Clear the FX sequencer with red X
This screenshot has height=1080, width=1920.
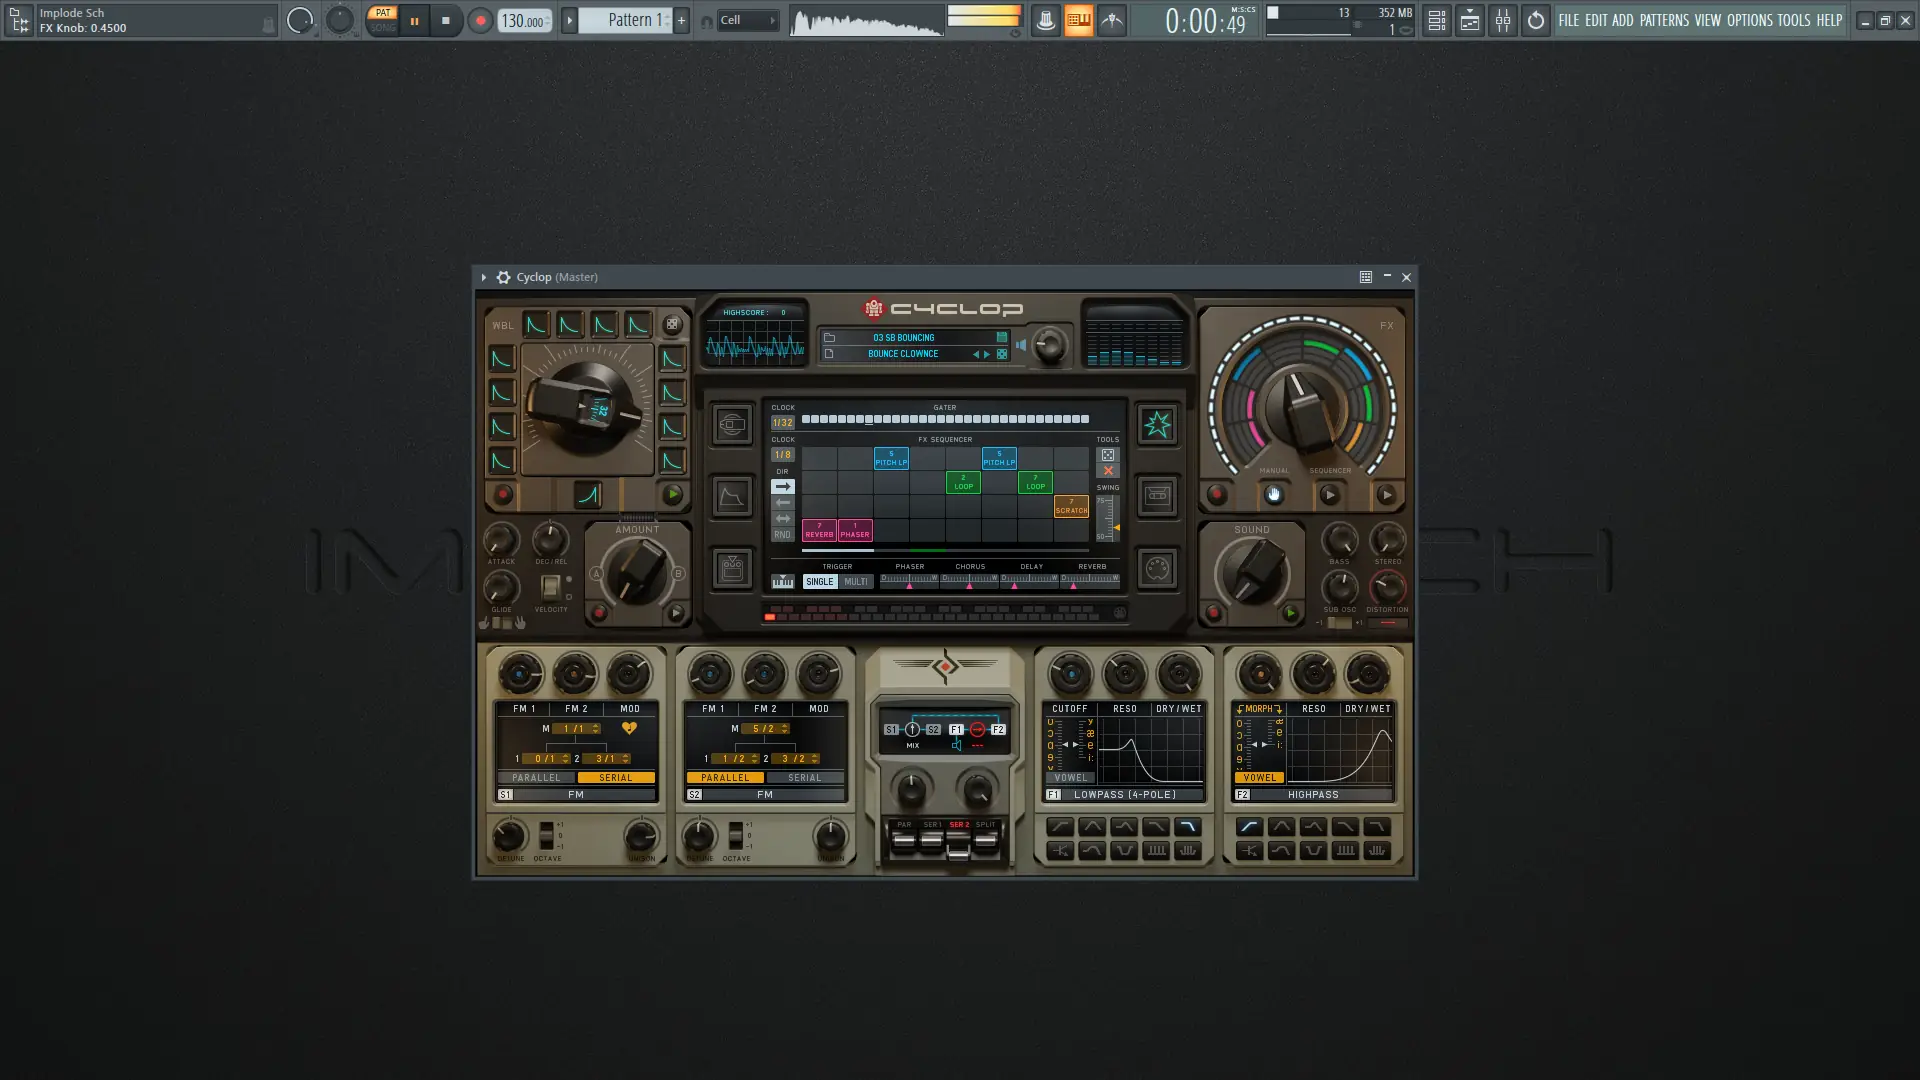[1108, 471]
